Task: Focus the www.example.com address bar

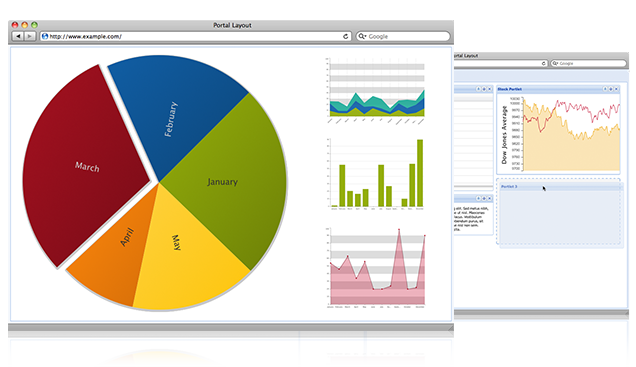Action: (195, 36)
